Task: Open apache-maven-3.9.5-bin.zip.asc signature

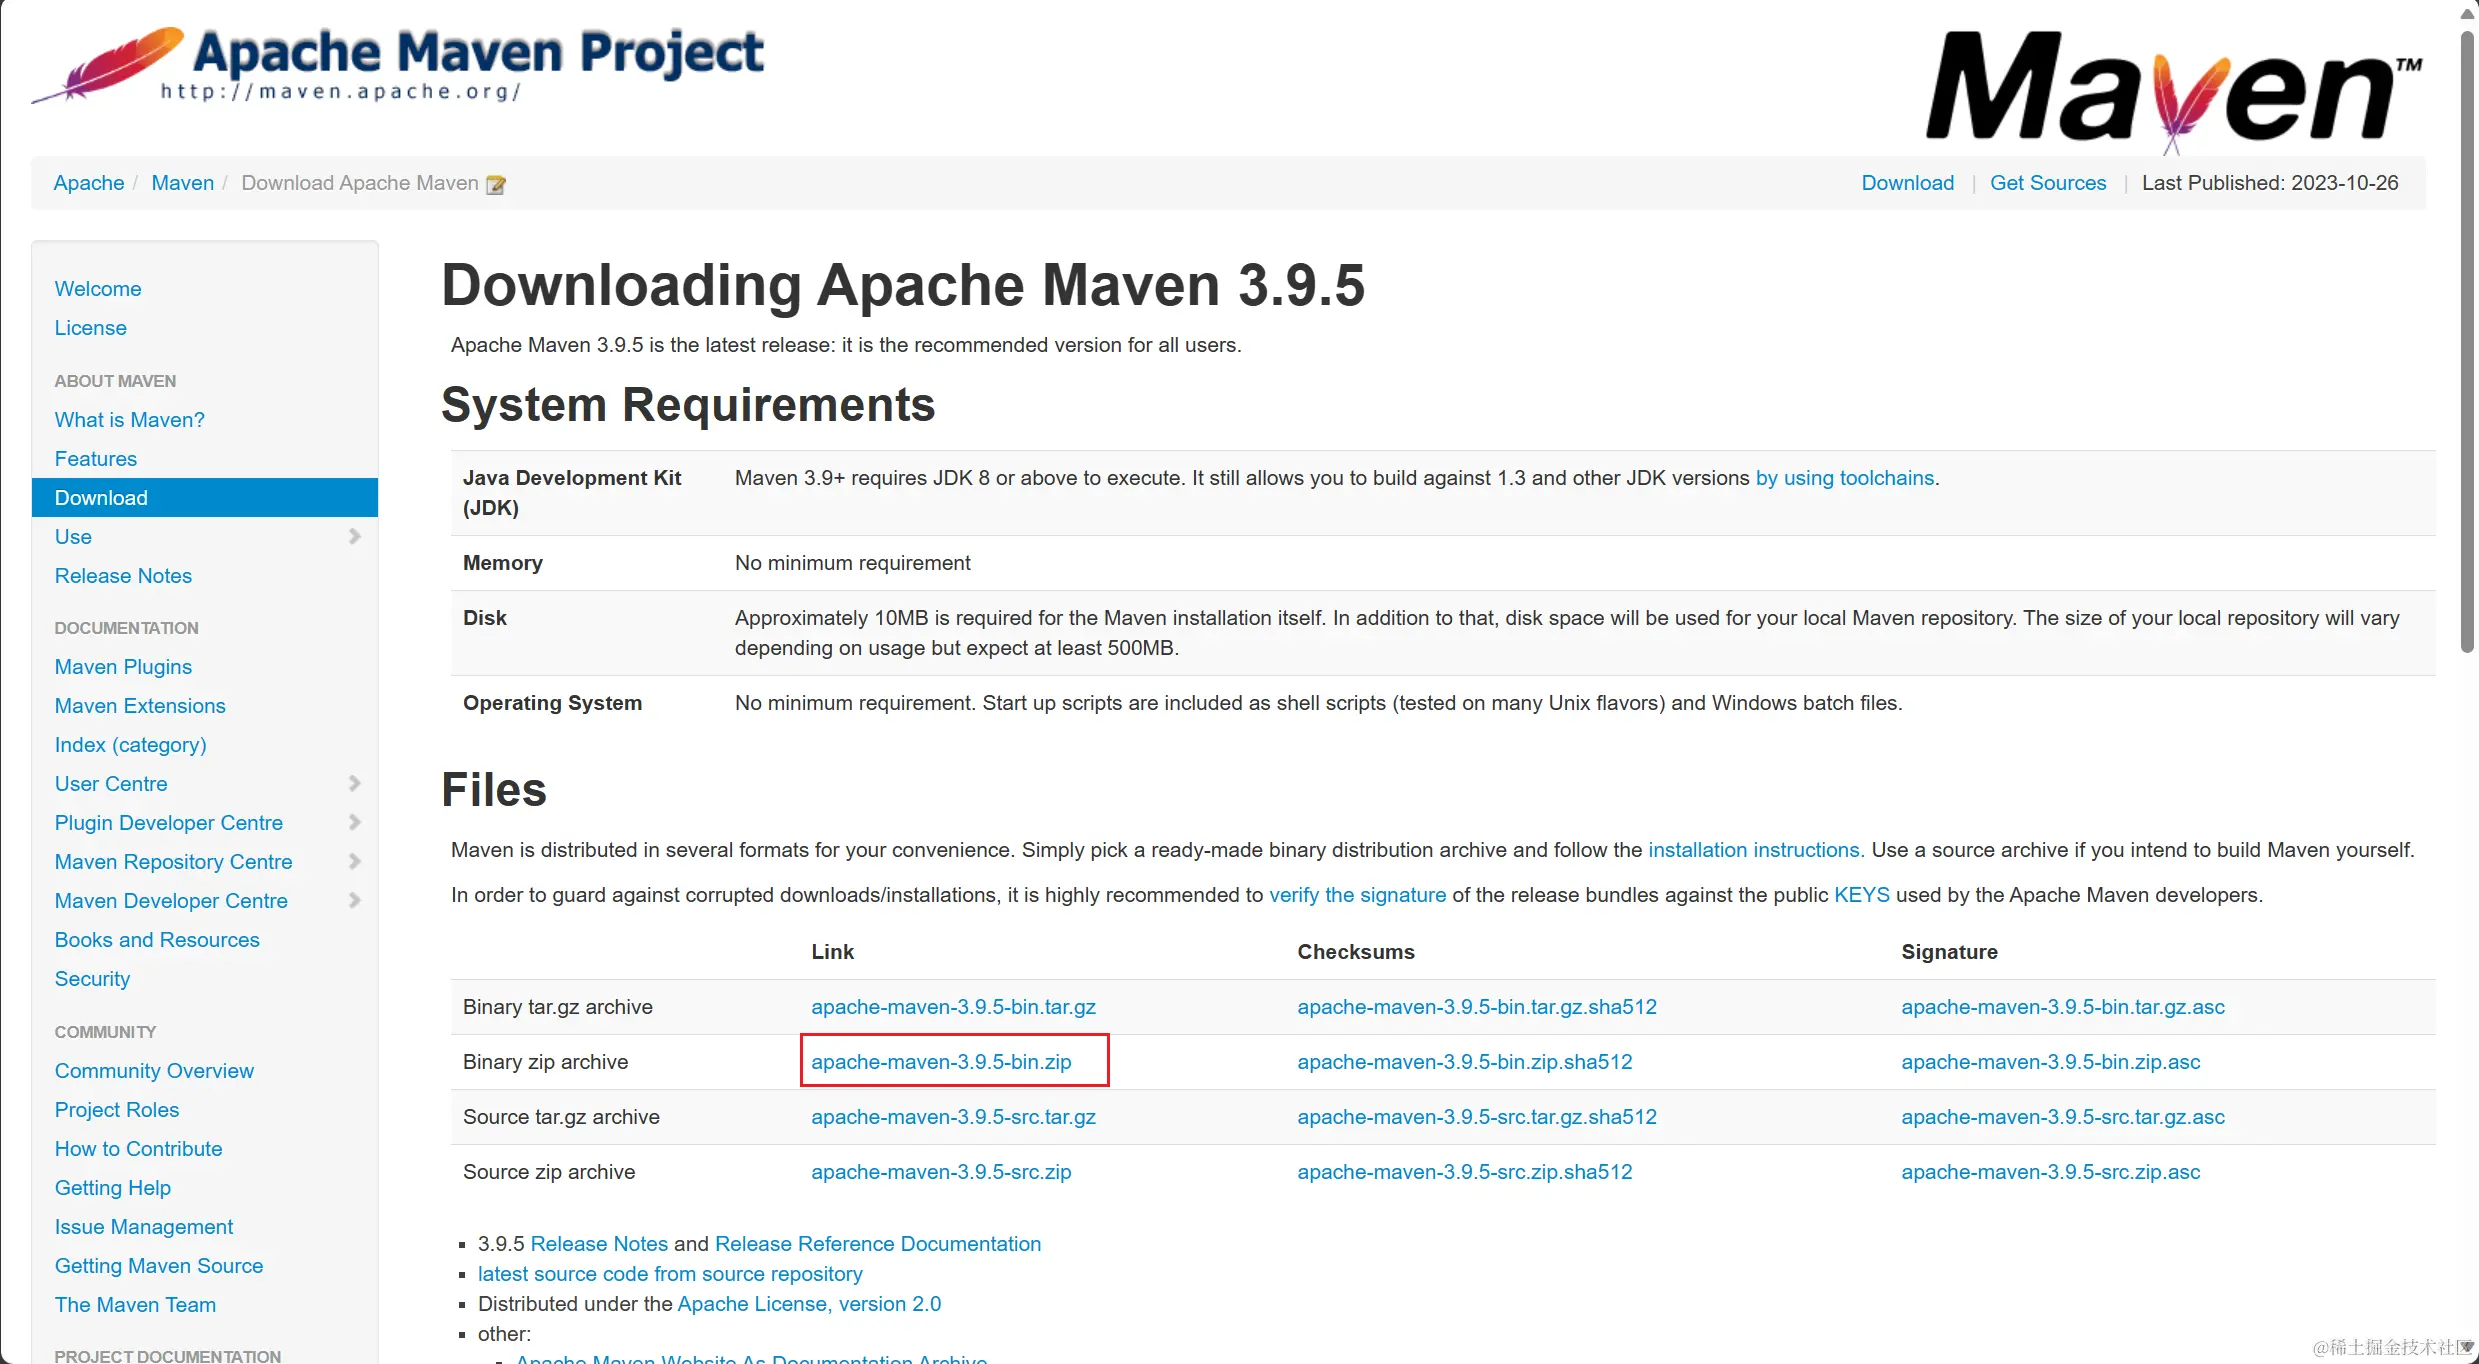Action: click(2050, 1062)
